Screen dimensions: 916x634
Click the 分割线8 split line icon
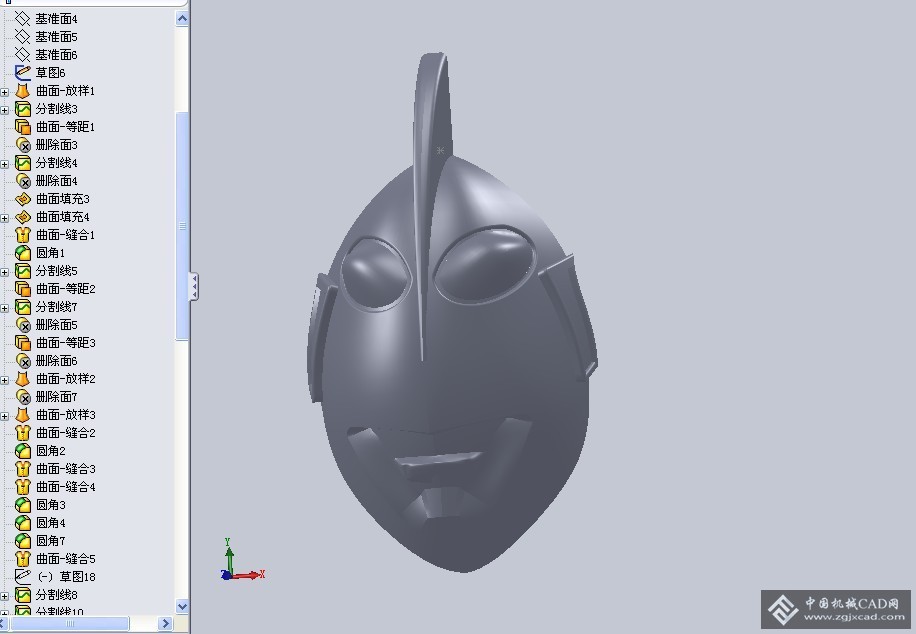22,595
